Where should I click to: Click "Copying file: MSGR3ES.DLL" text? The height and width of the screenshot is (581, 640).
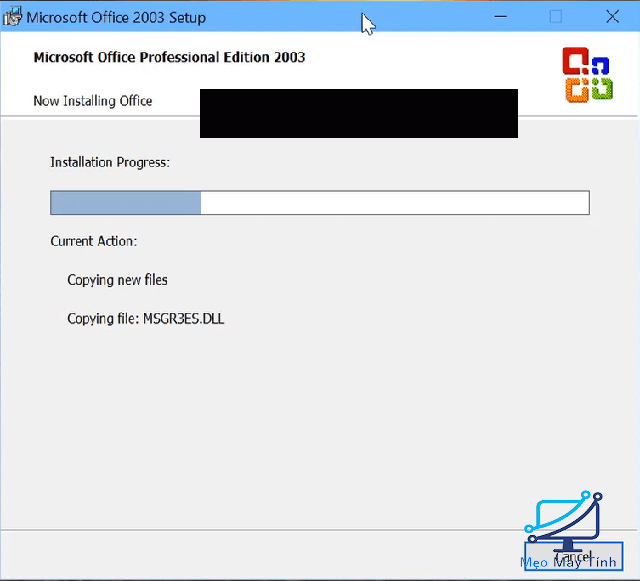(x=146, y=319)
